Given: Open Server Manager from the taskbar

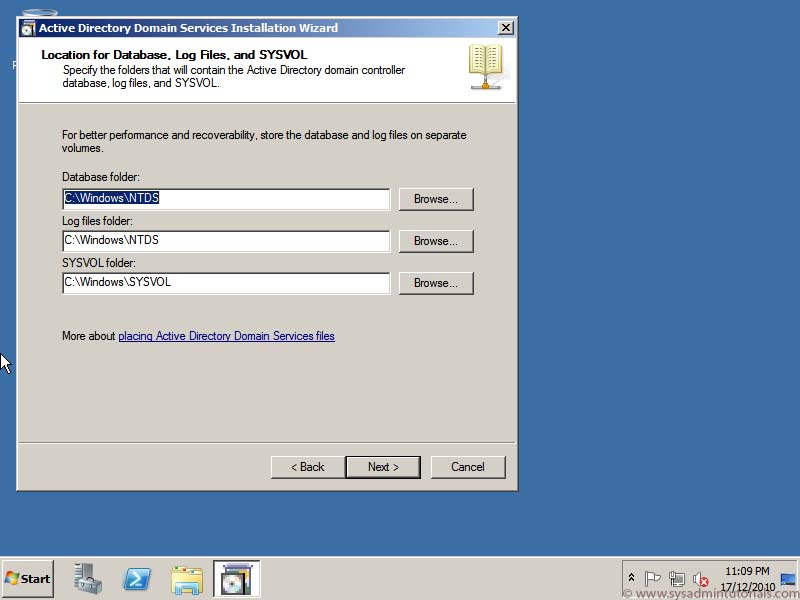Looking at the screenshot, I should tap(86, 578).
